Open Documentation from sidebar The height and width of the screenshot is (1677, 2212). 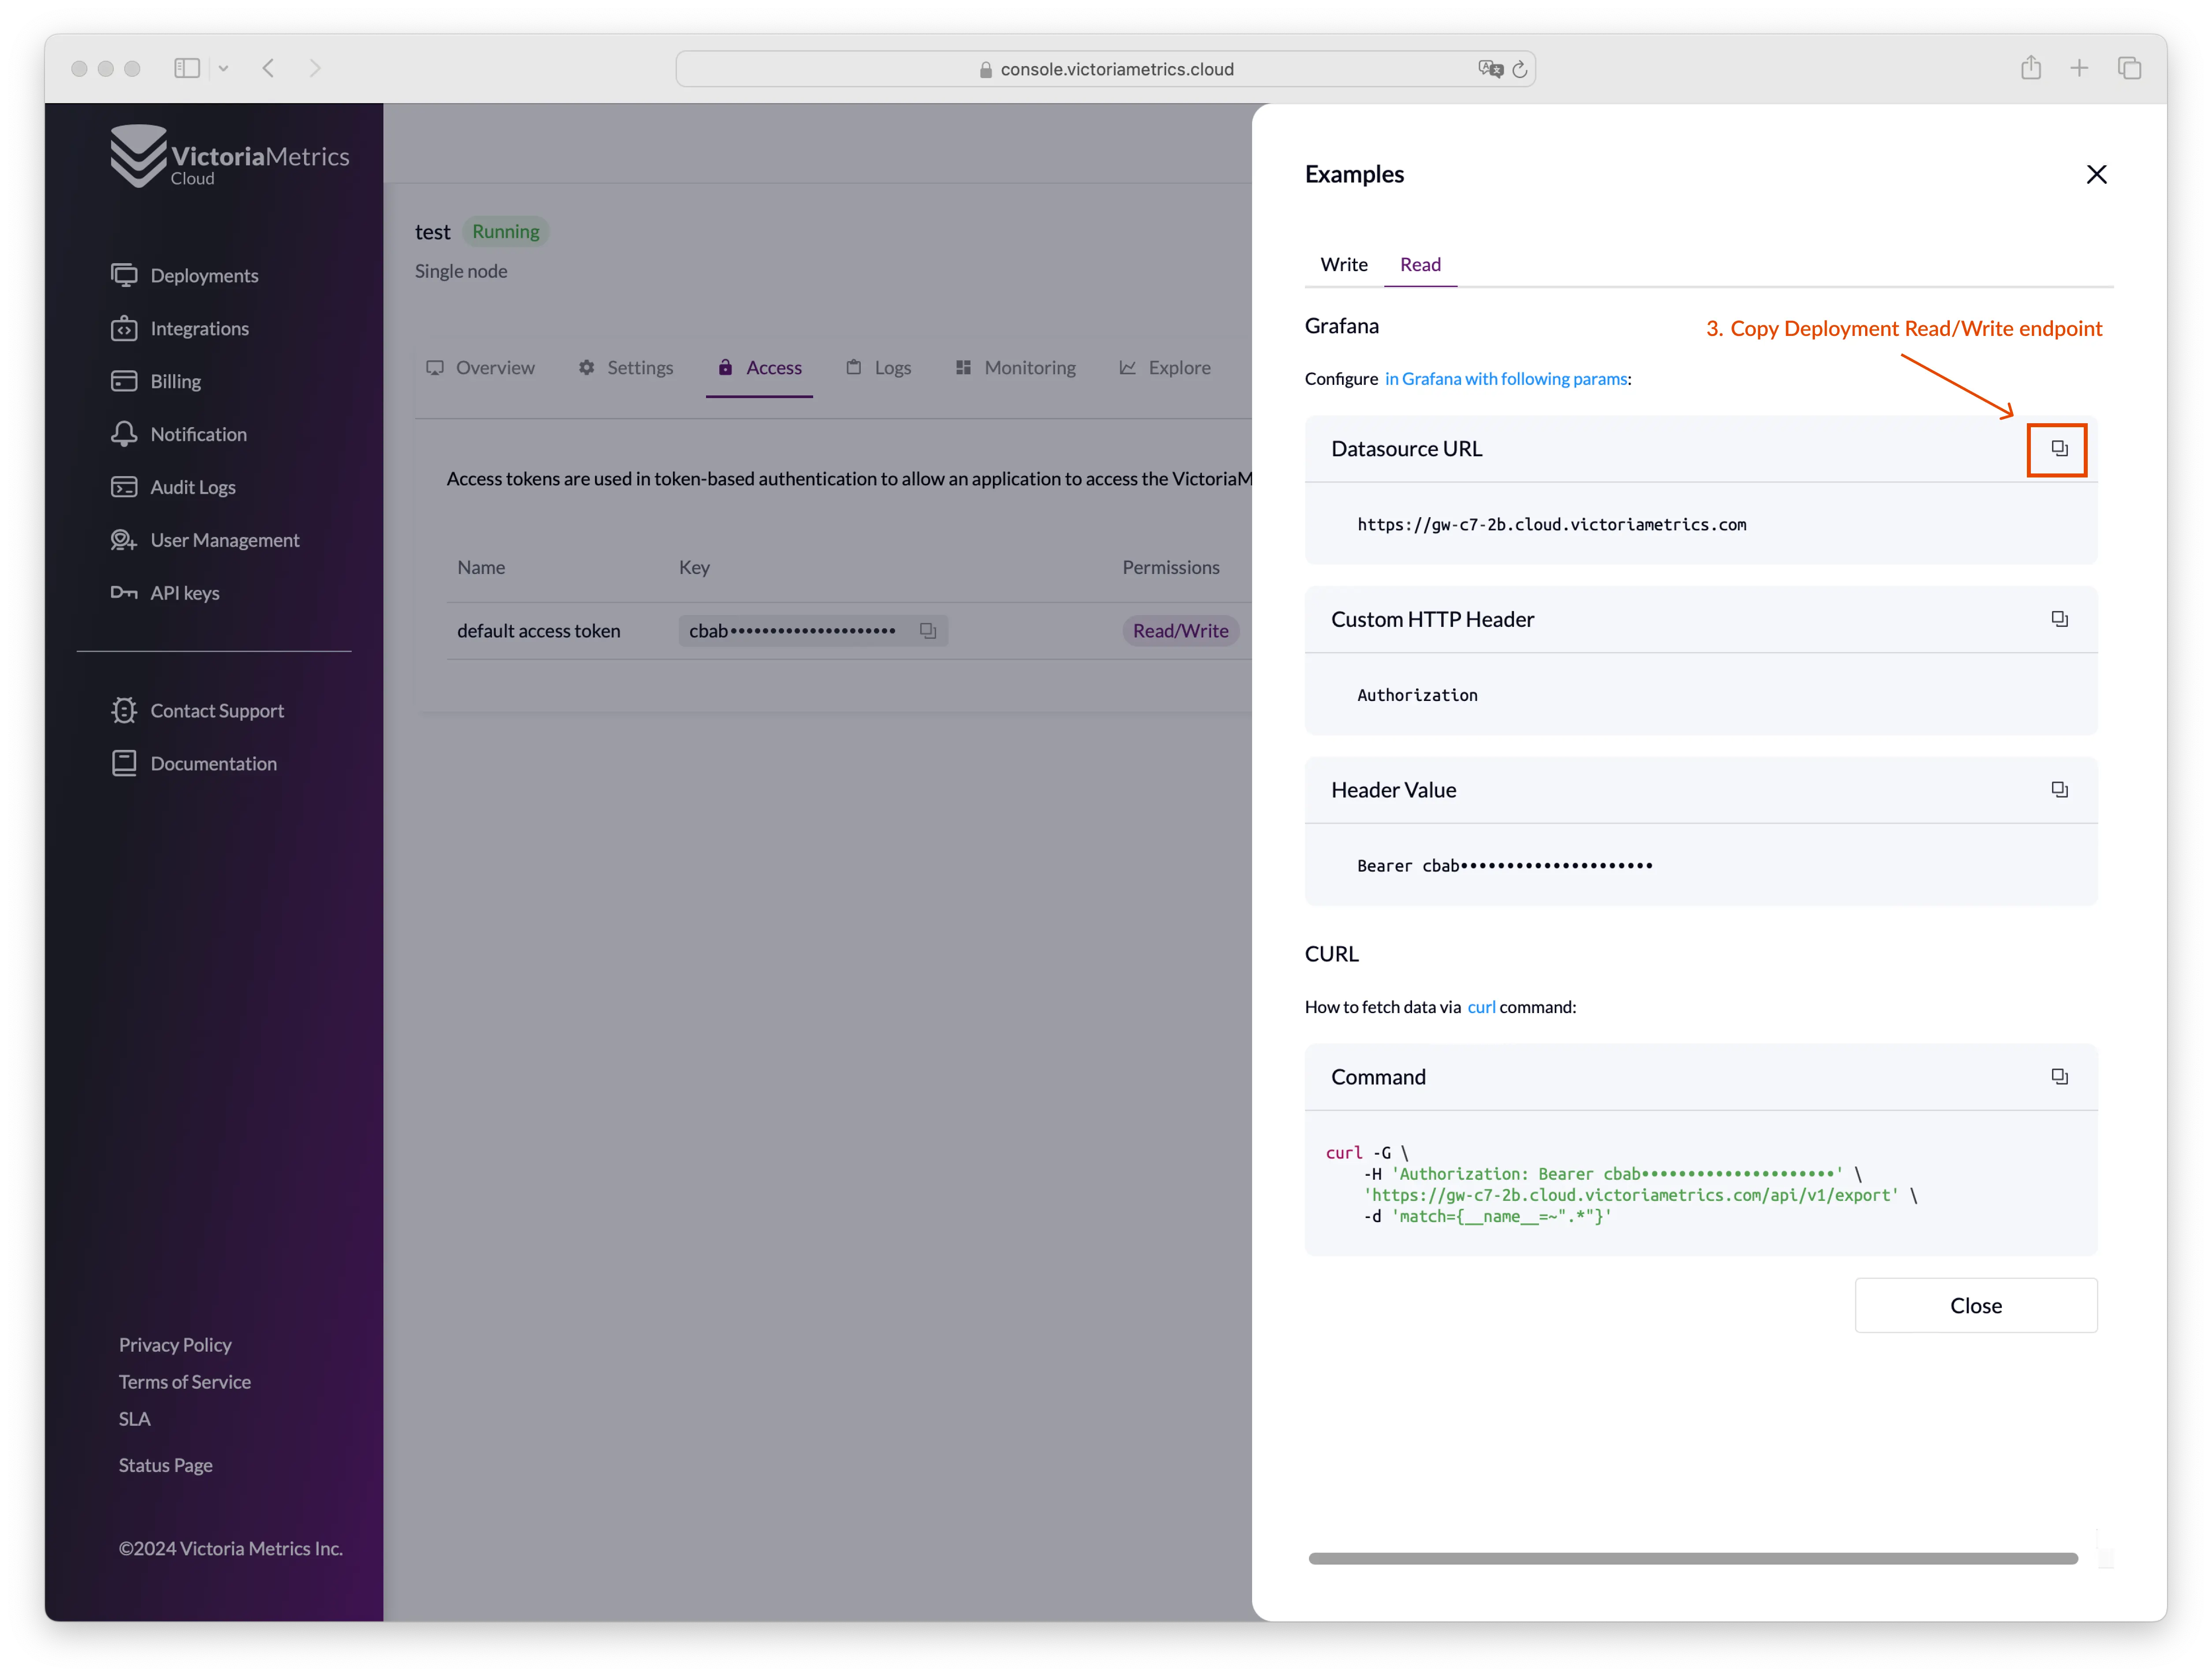[194, 764]
